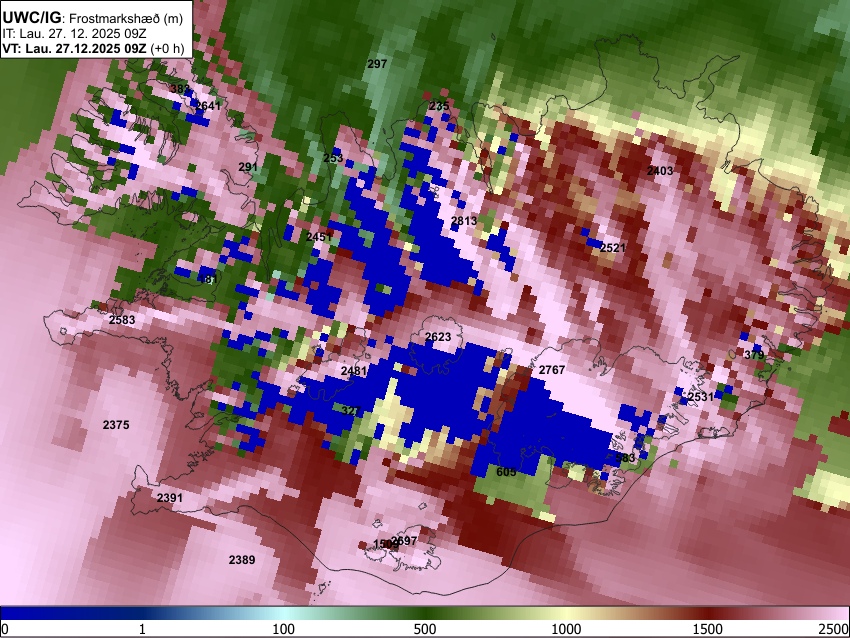Click the "1500" color scale label

708,629
